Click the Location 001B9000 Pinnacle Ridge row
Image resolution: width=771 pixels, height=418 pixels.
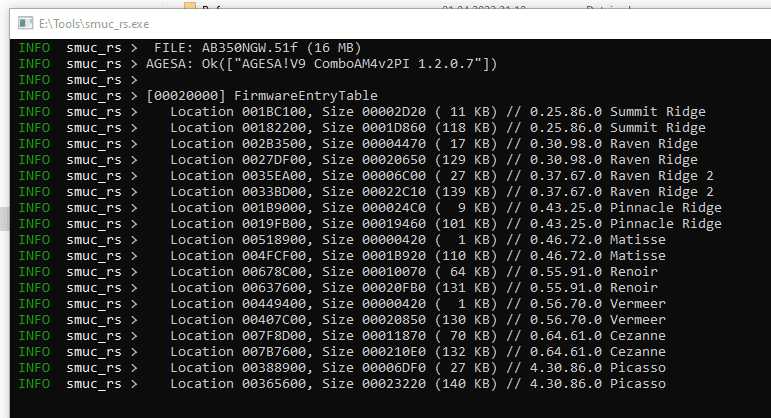point(370,208)
